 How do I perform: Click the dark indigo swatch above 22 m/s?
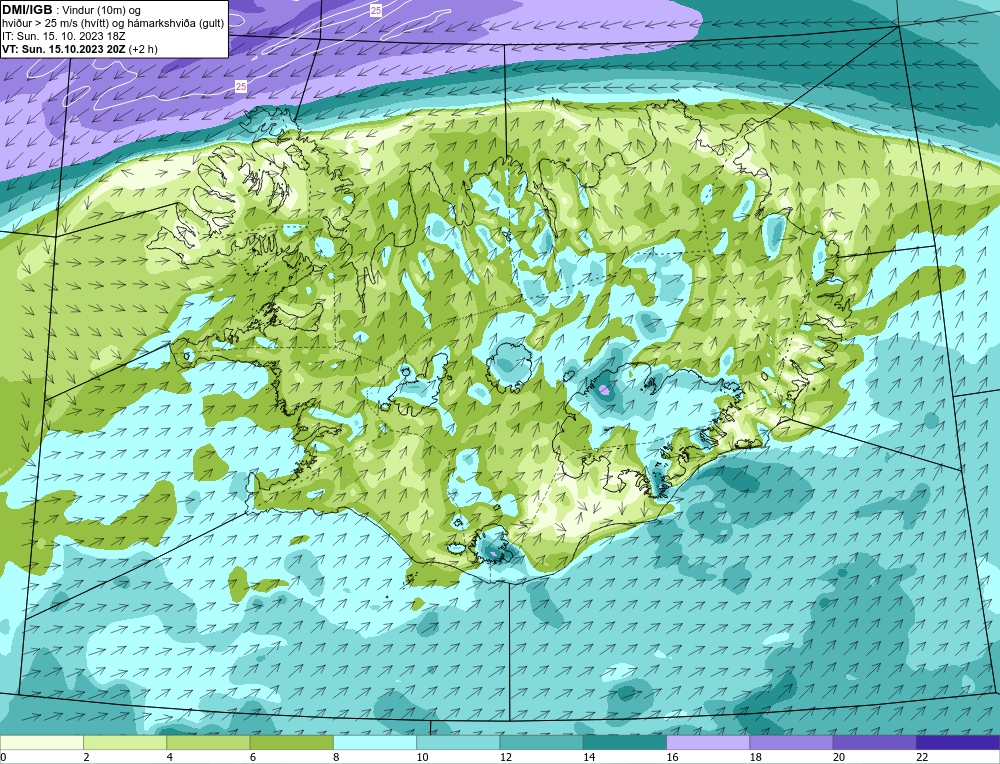point(958,742)
